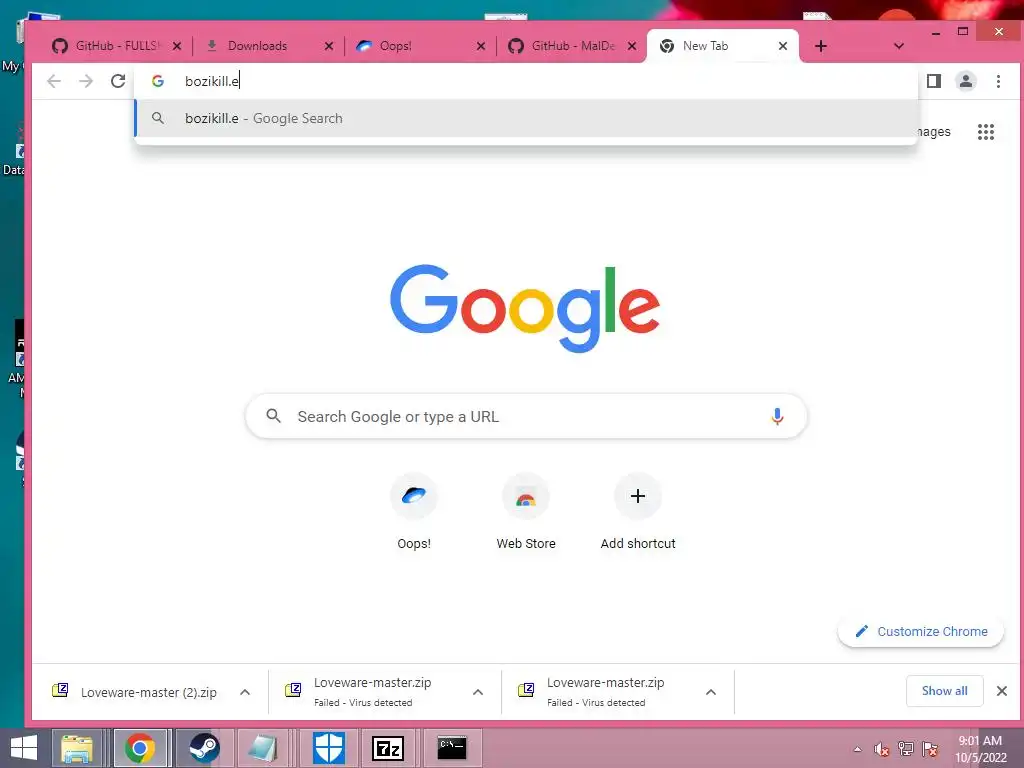1024x768 pixels.
Task: Open the Google apps grid
Action: pyautogui.click(x=985, y=132)
